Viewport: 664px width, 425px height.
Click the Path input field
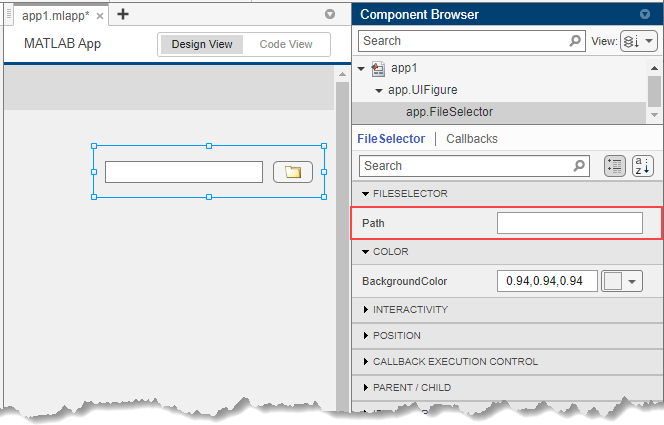569,223
